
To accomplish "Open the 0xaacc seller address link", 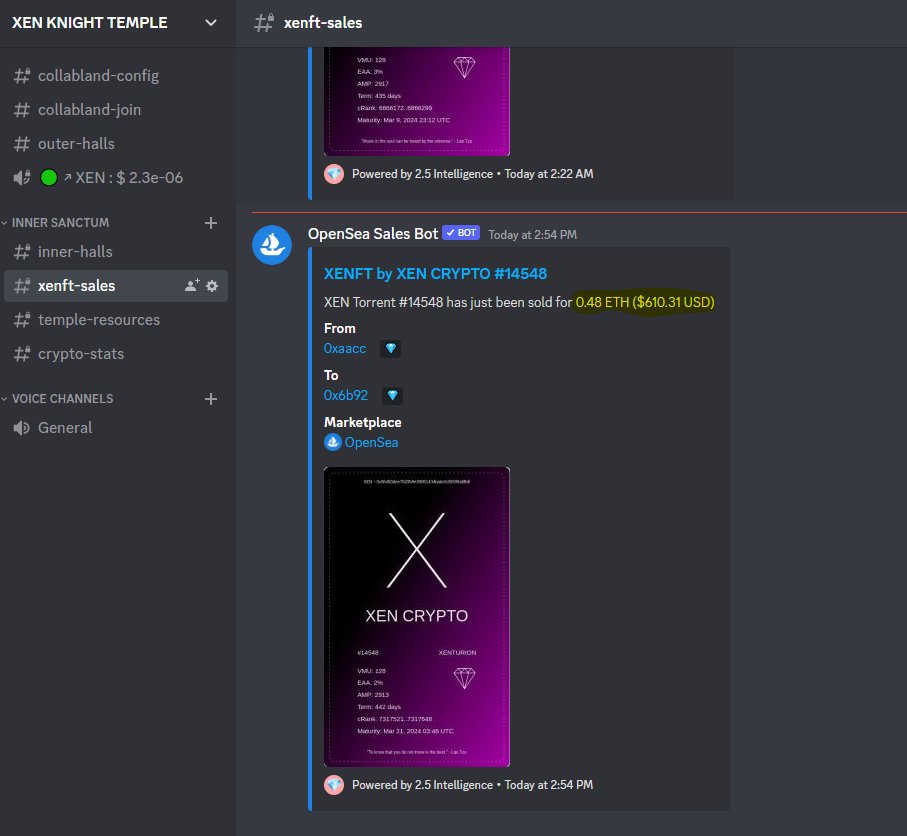I will tap(344, 348).
